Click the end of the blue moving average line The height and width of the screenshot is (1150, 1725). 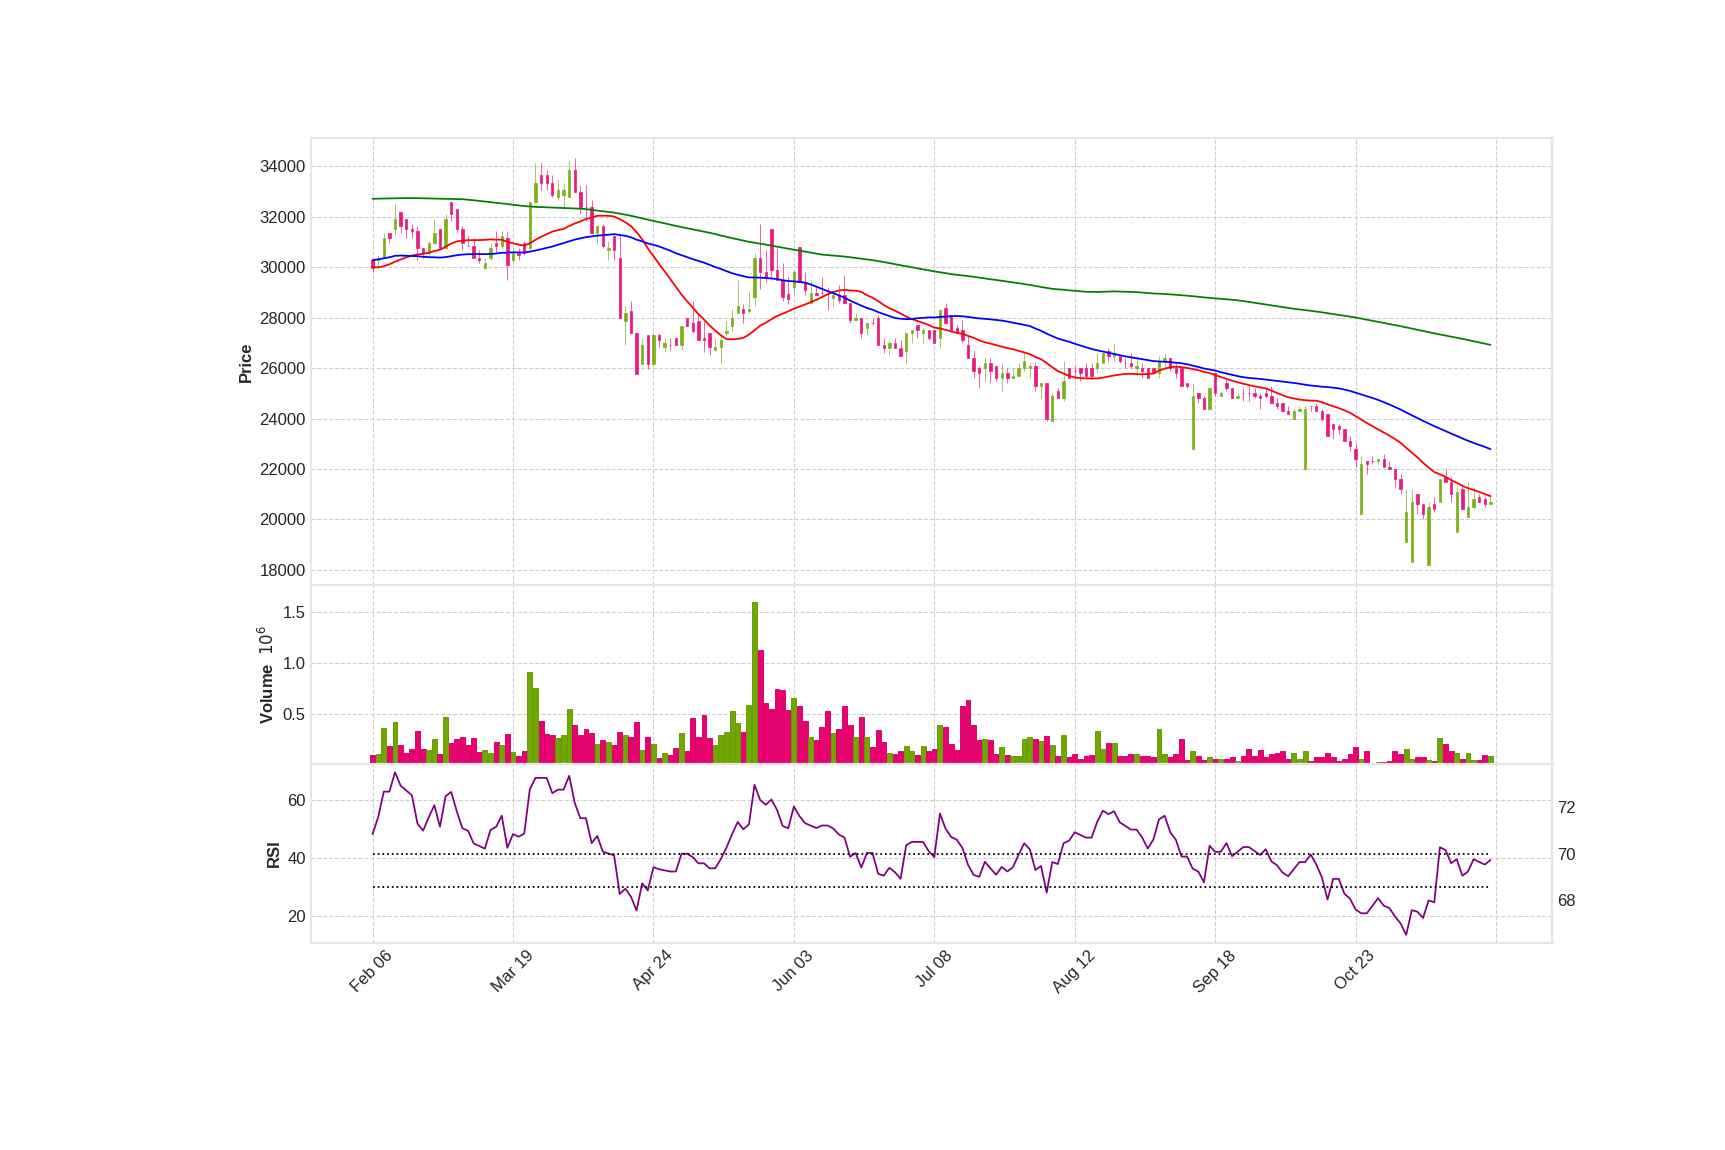(1490, 449)
